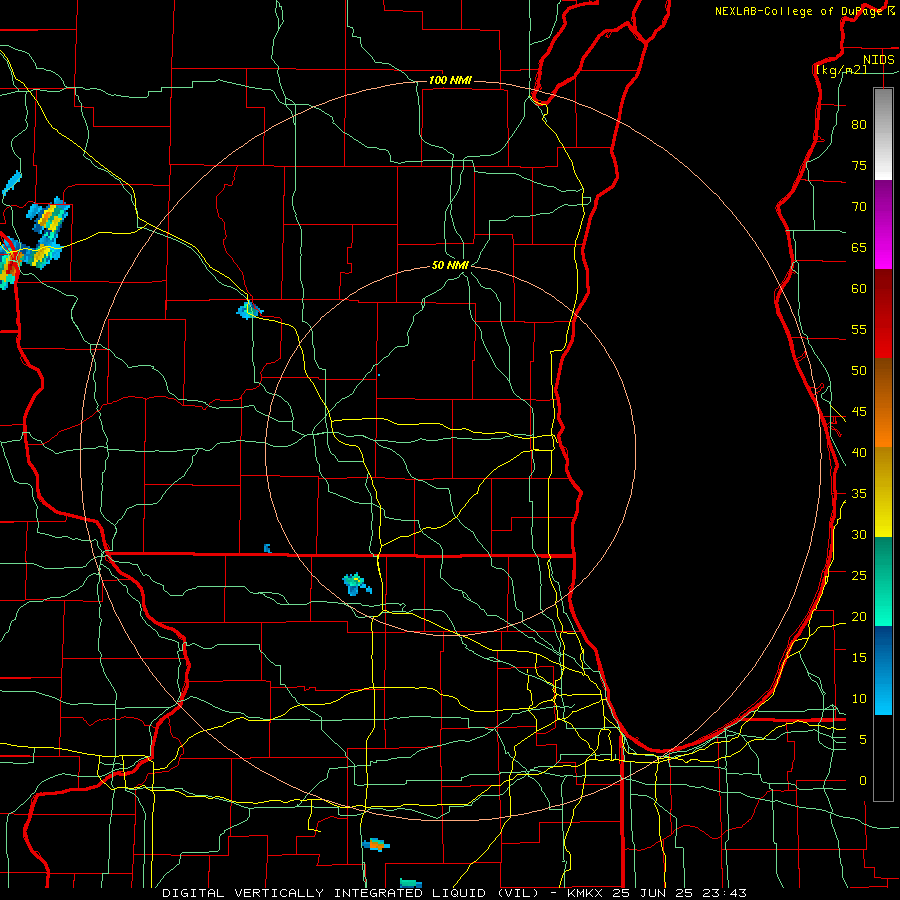Screen dimensions: 900x900
Task: Click the NEXLAB-College of DuPage credit text
Action: pos(804,11)
